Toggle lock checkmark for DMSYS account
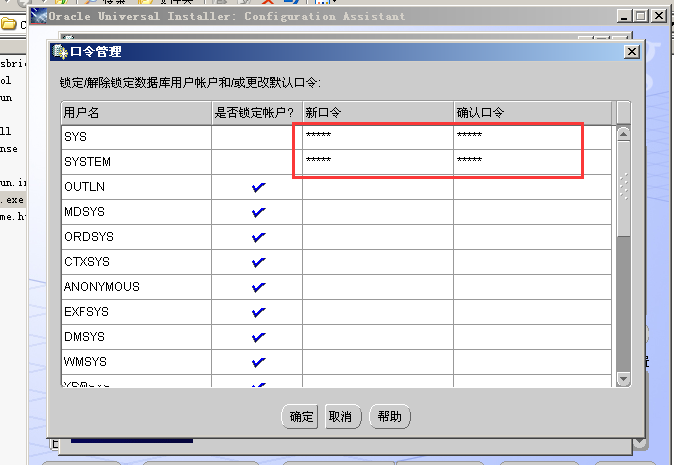 click(x=258, y=337)
